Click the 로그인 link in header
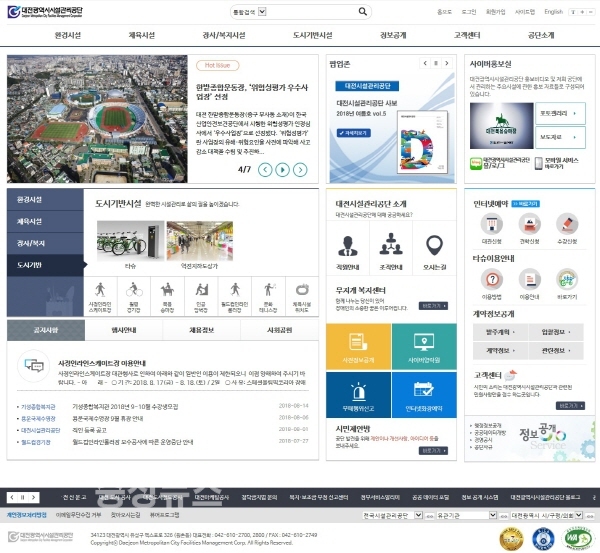 coord(468,12)
